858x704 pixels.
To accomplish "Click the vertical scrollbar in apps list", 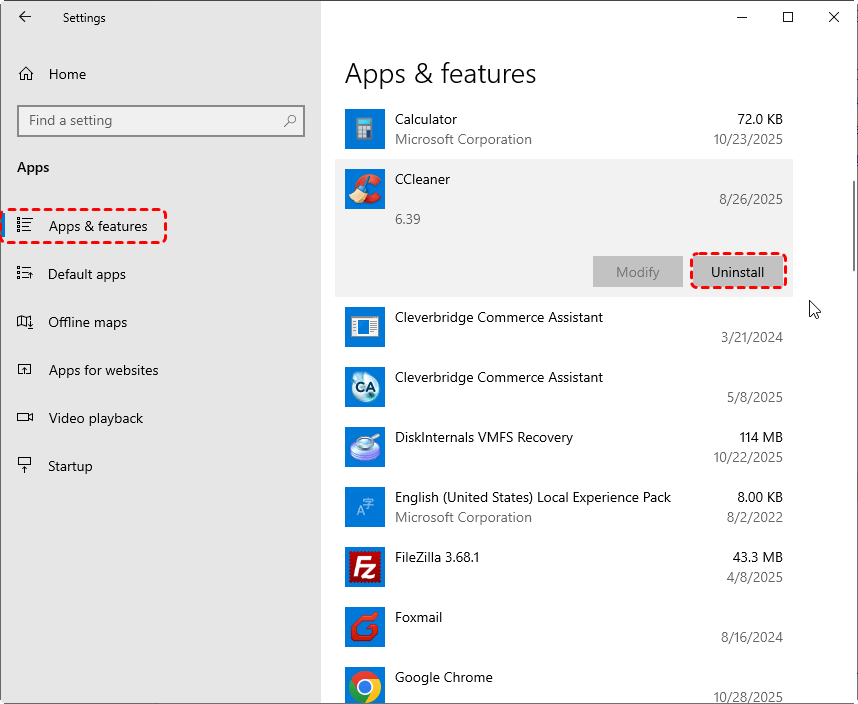I will click(x=852, y=225).
